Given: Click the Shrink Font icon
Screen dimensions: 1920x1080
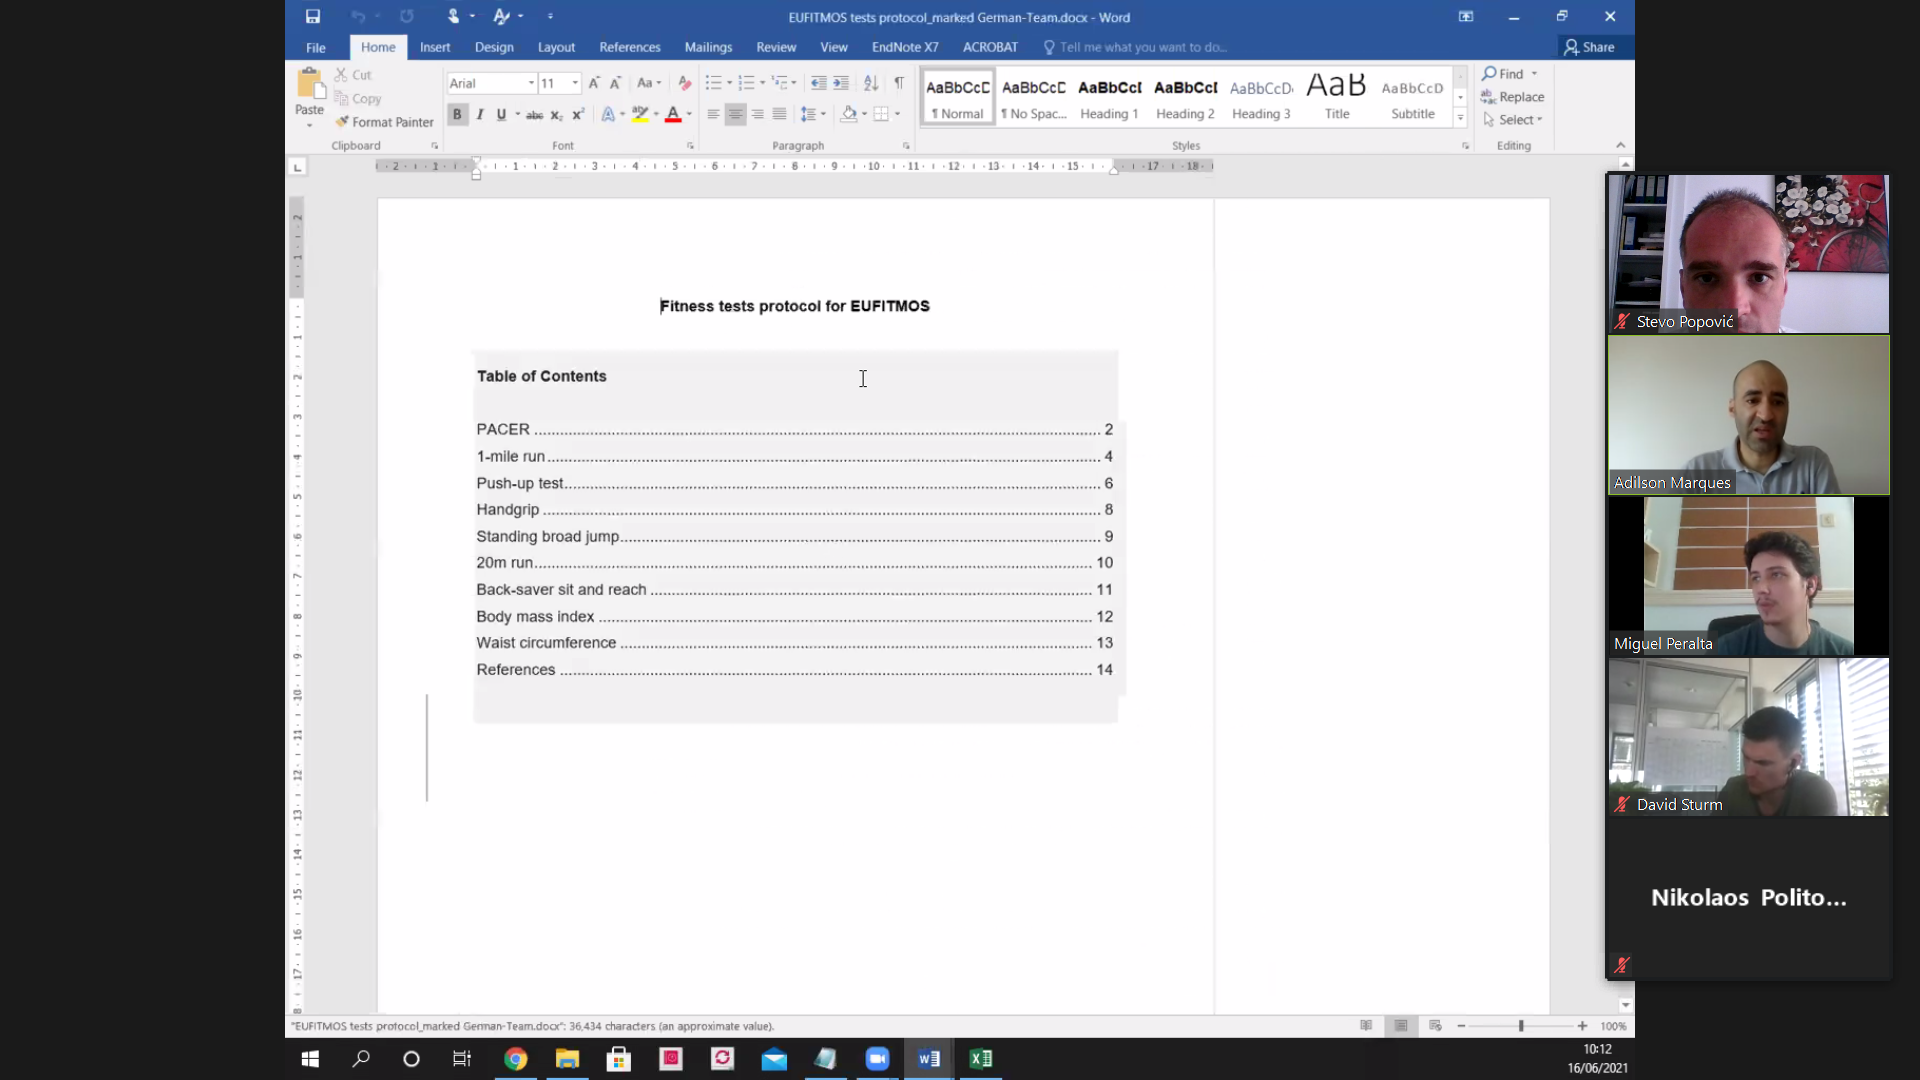Looking at the screenshot, I should pyautogui.click(x=615, y=83).
